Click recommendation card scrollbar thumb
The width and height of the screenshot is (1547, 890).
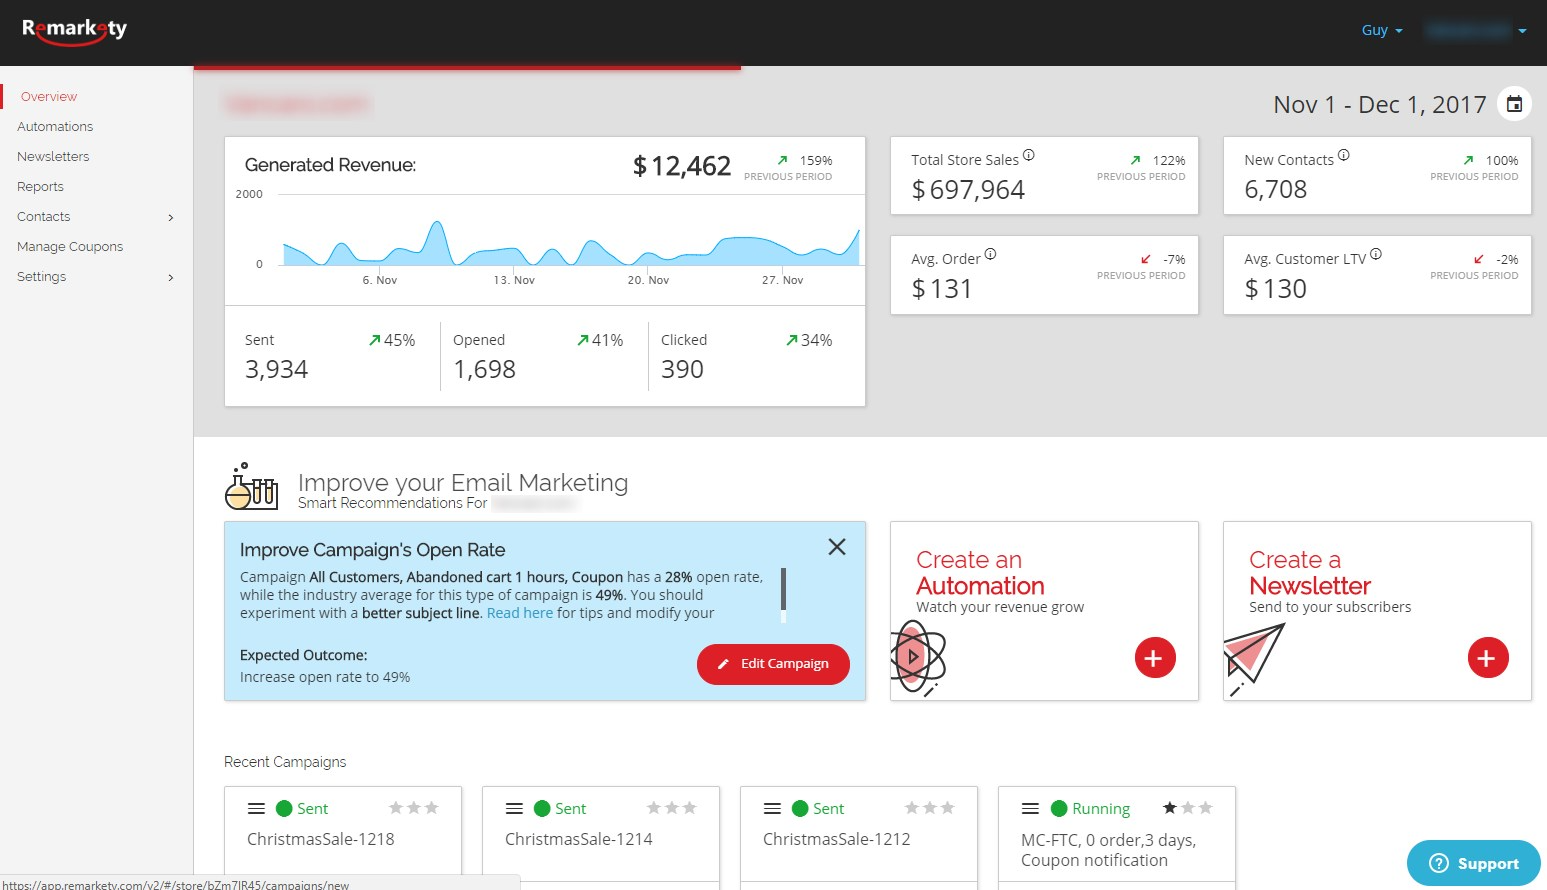tap(783, 590)
